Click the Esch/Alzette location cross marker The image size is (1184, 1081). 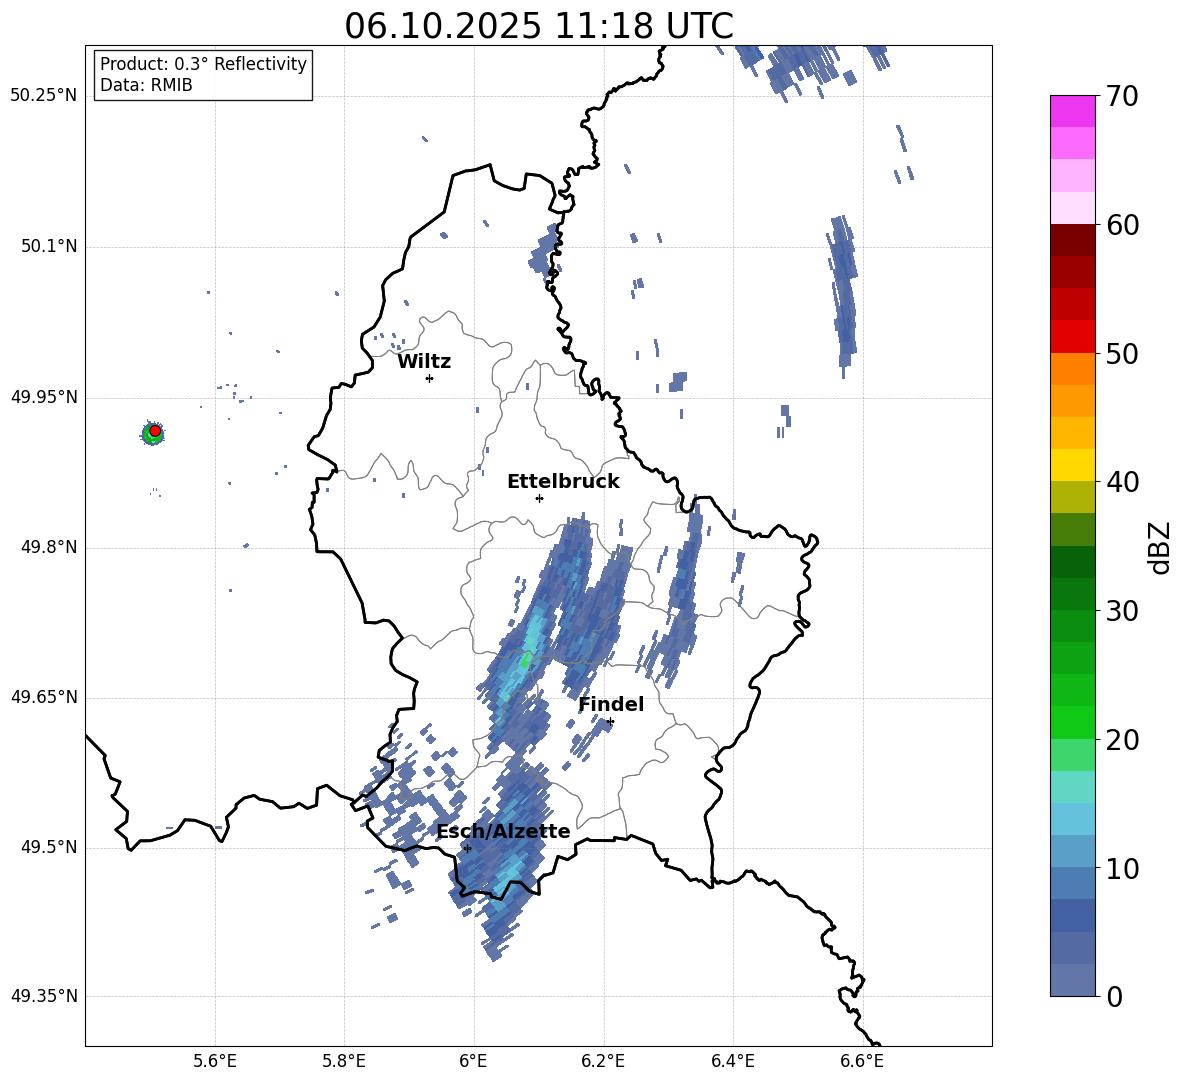(x=467, y=848)
